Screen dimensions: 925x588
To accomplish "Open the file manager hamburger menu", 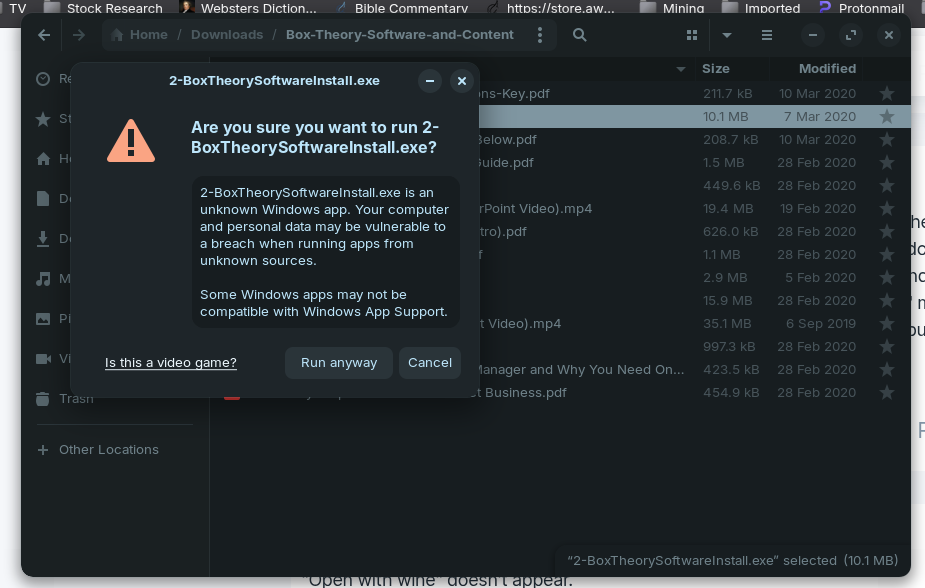I will point(767,35).
